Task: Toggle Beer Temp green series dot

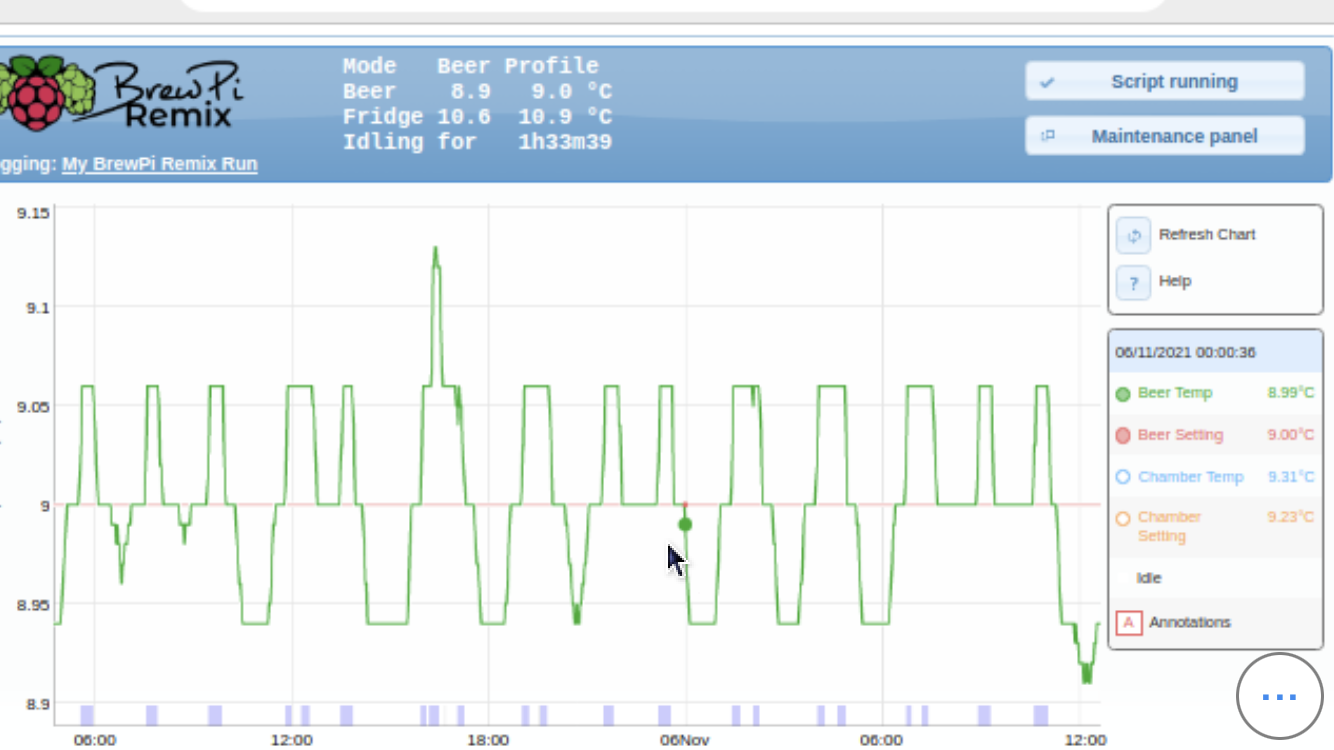Action: tap(1123, 394)
